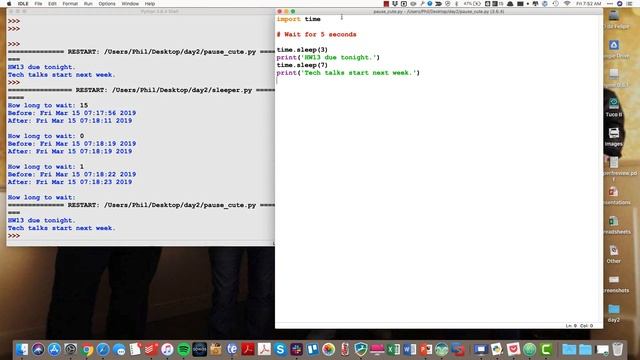Viewport: 640px width, 360px height.
Task: Open the Apple menu
Action: (x=9, y=4)
